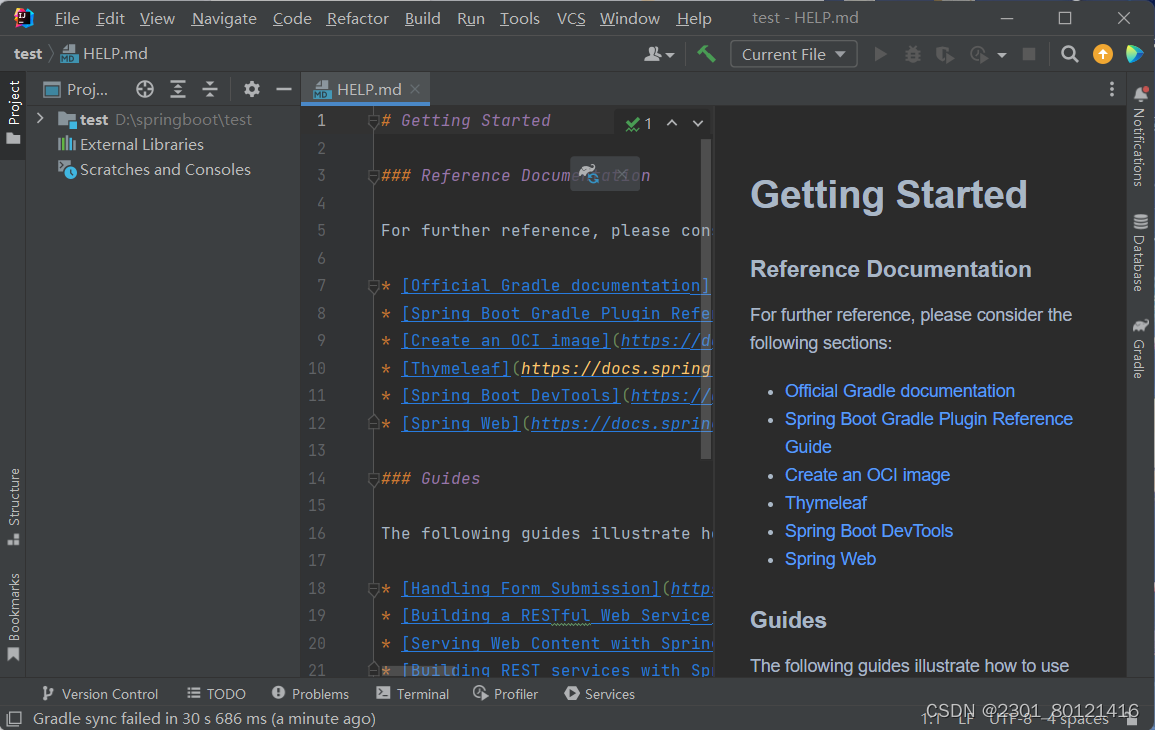Viewport: 1155px width, 730px height.
Task: Click the editor vertical scrollbar
Action: [x=706, y=298]
